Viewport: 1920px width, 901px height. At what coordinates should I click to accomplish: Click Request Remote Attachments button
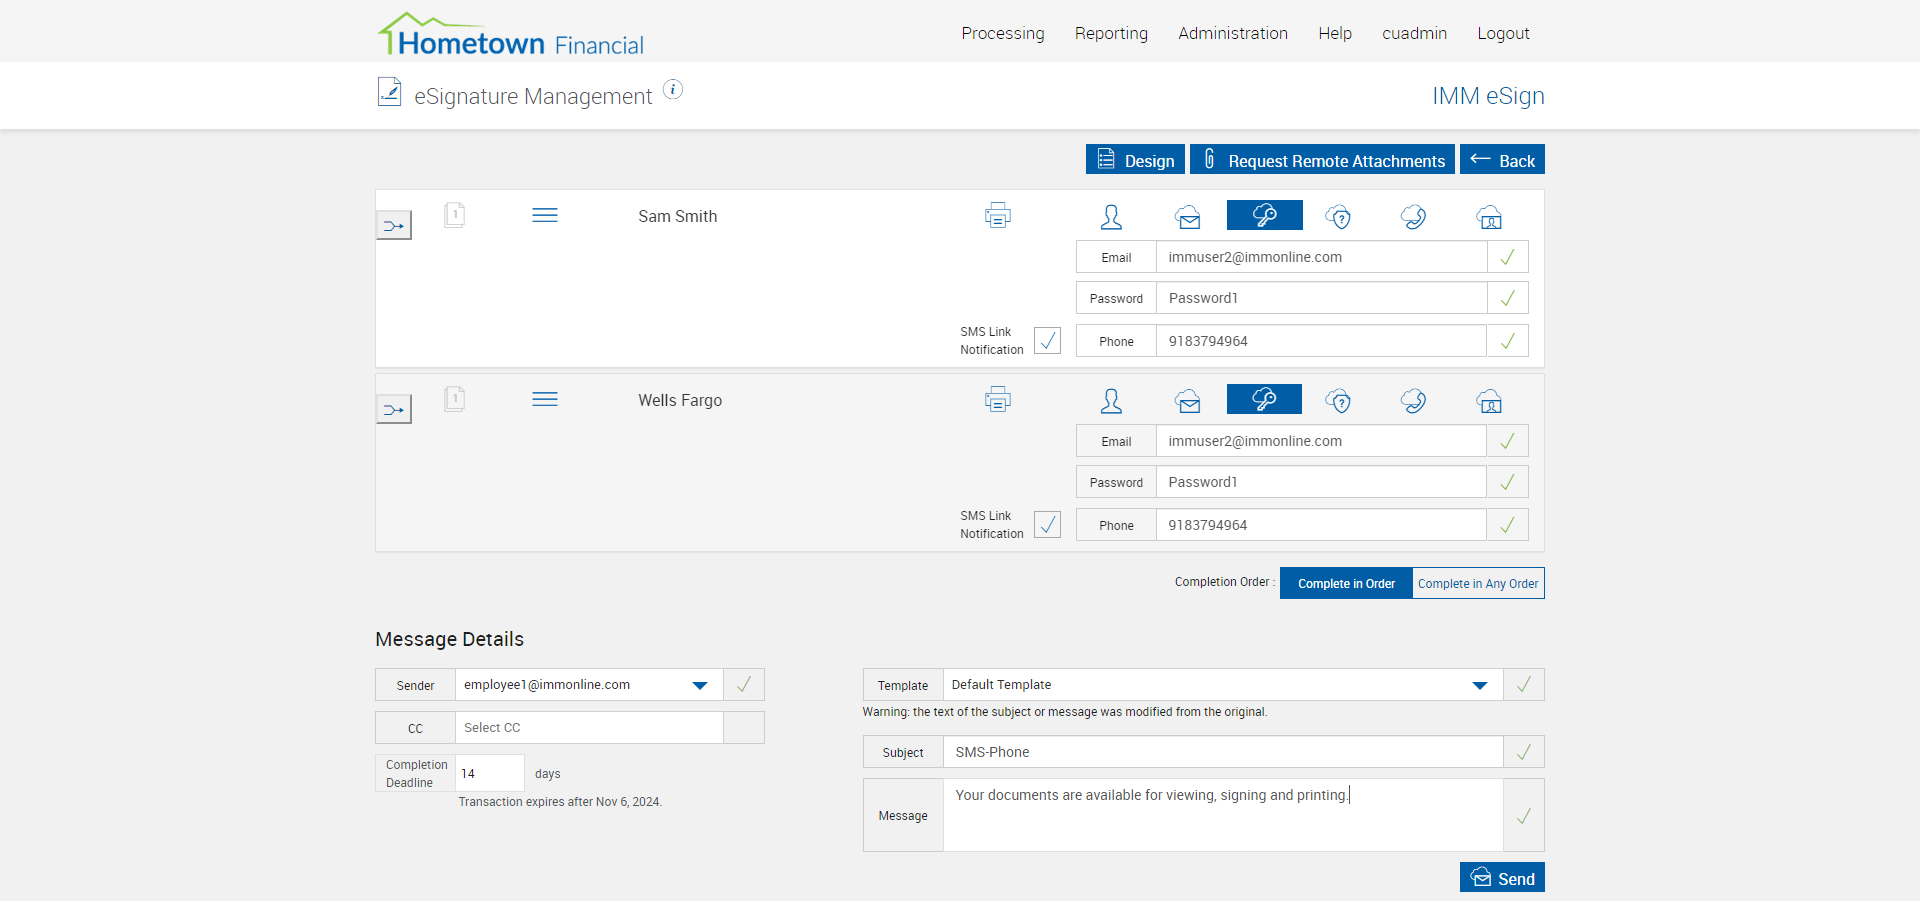coord(1322,160)
